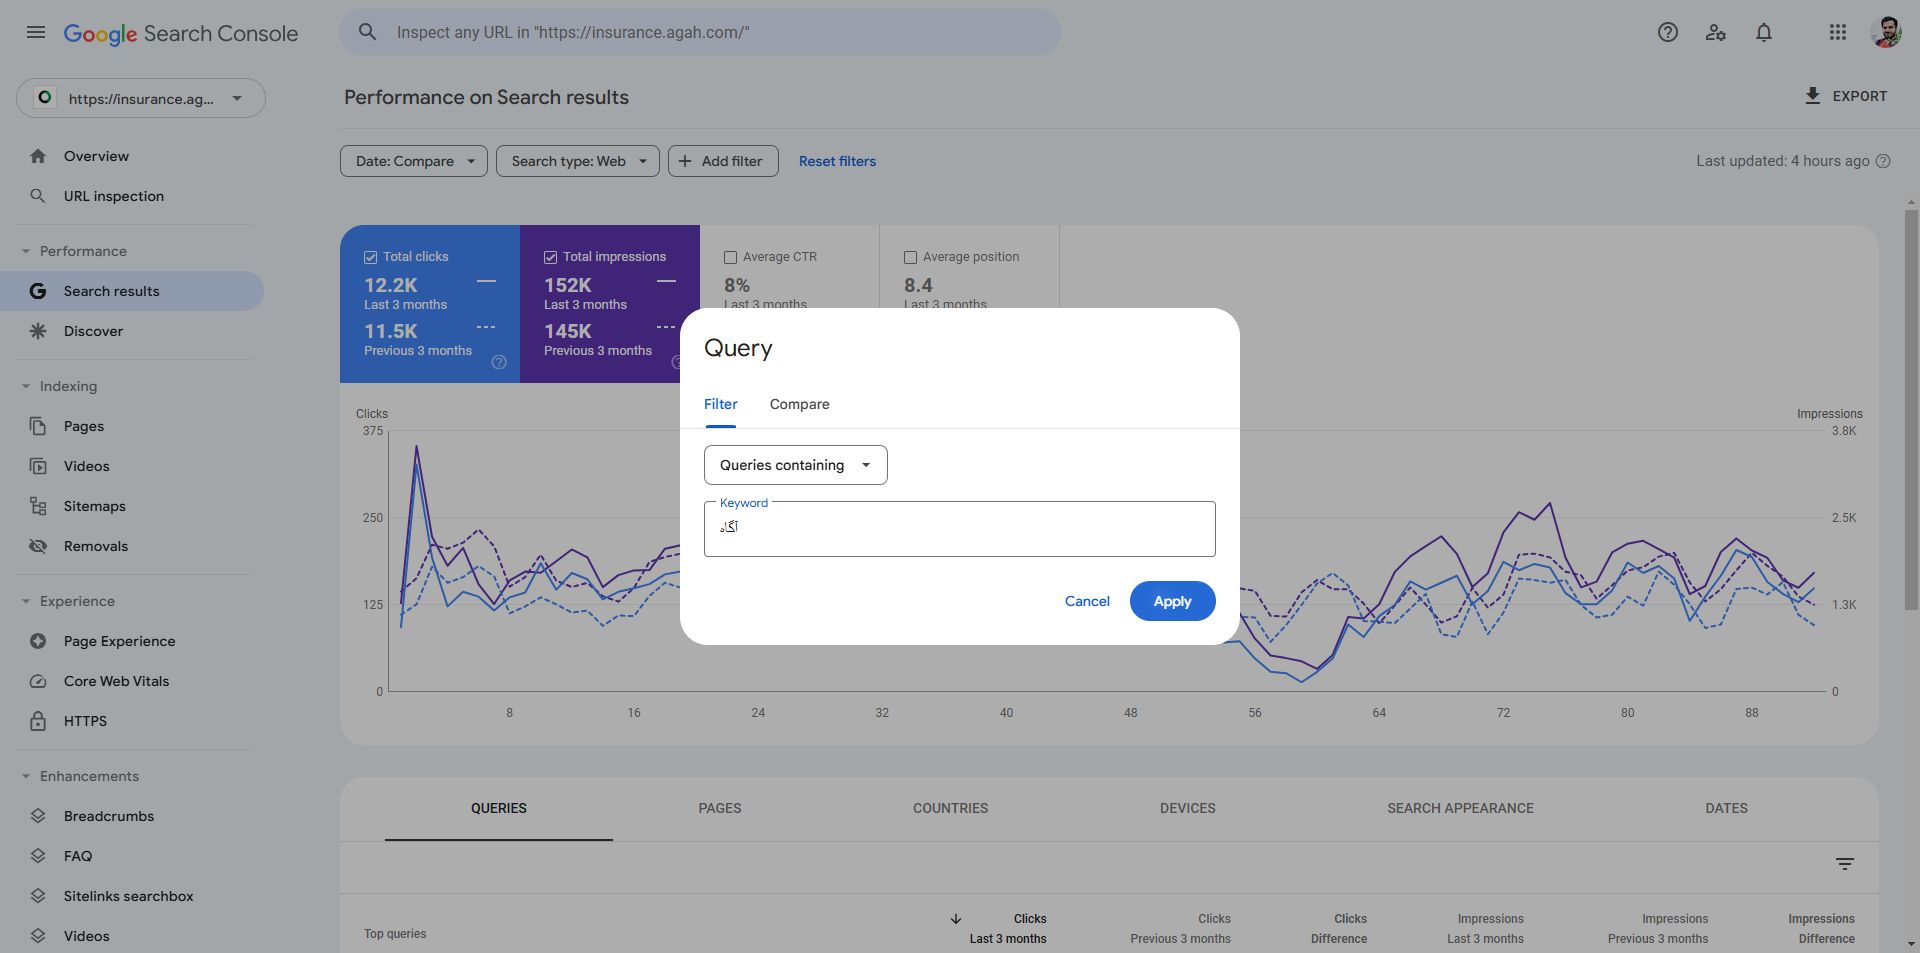Click the page vertical scrollbar
The height and width of the screenshot is (953, 1920).
(1911, 400)
